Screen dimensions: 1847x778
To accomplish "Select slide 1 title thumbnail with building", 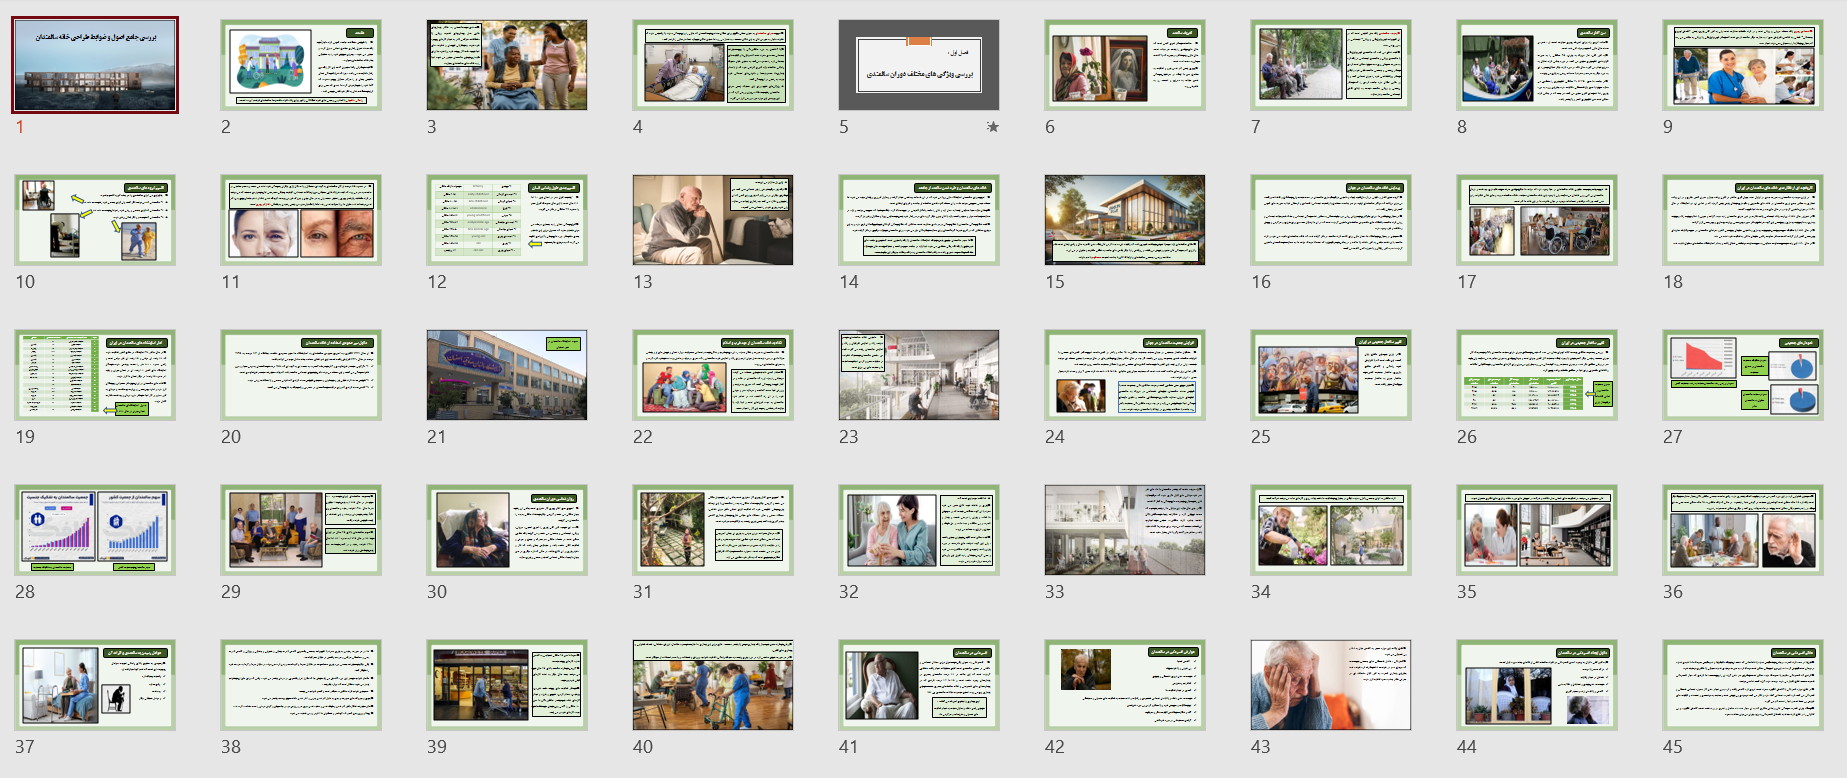I will point(95,65).
